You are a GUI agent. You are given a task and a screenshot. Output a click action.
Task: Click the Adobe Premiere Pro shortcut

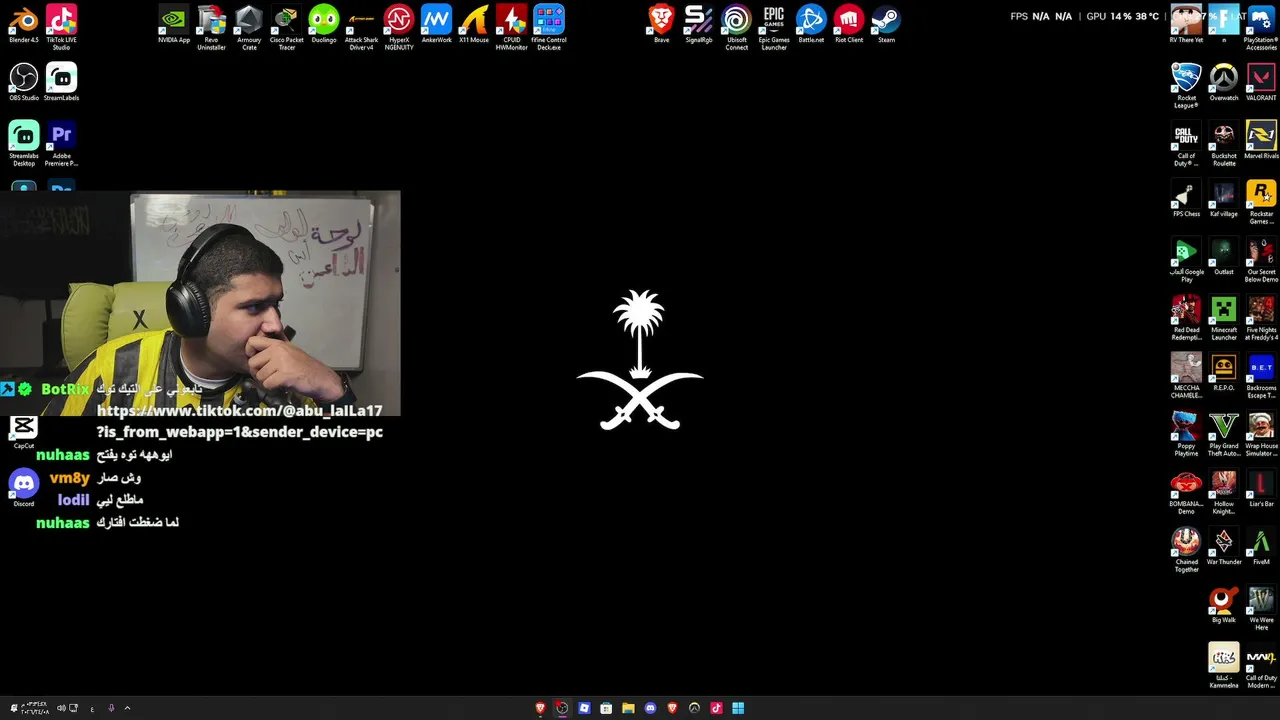pyautogui.click(x=61, y=143)
